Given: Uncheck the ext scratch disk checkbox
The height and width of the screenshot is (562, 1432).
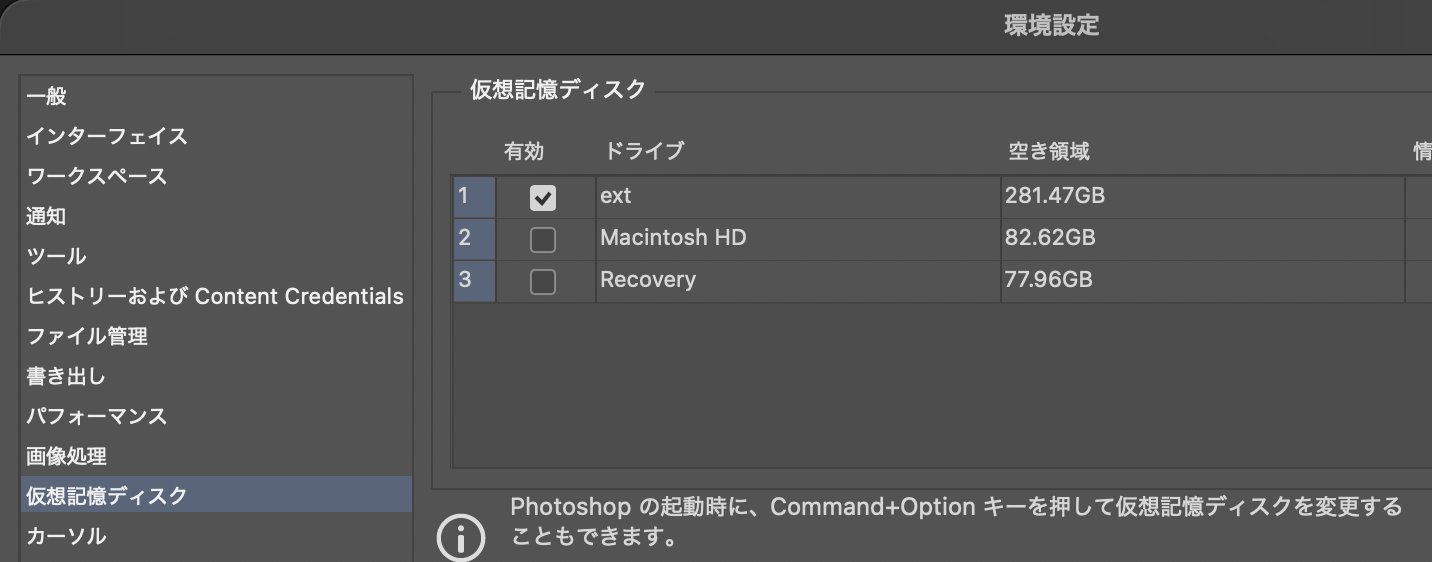Looking at the screenshot, I should point(543,198).
